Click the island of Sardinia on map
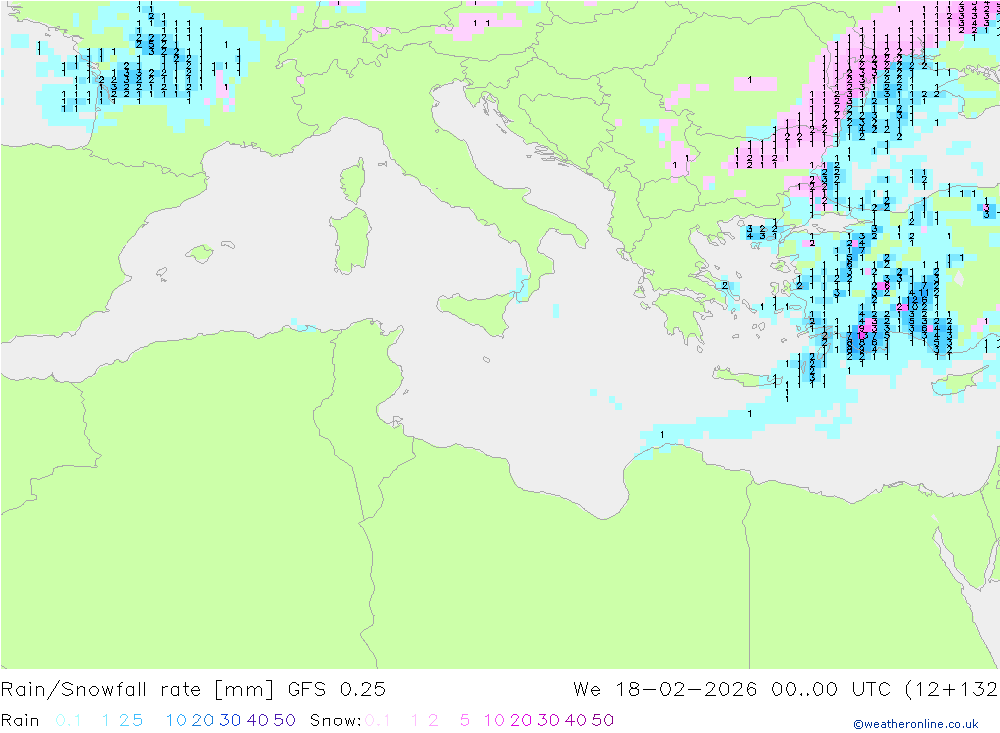Image resolution: width=1000 pixels, height=733 pixels. pyautogui.click(x=351, y=241)
